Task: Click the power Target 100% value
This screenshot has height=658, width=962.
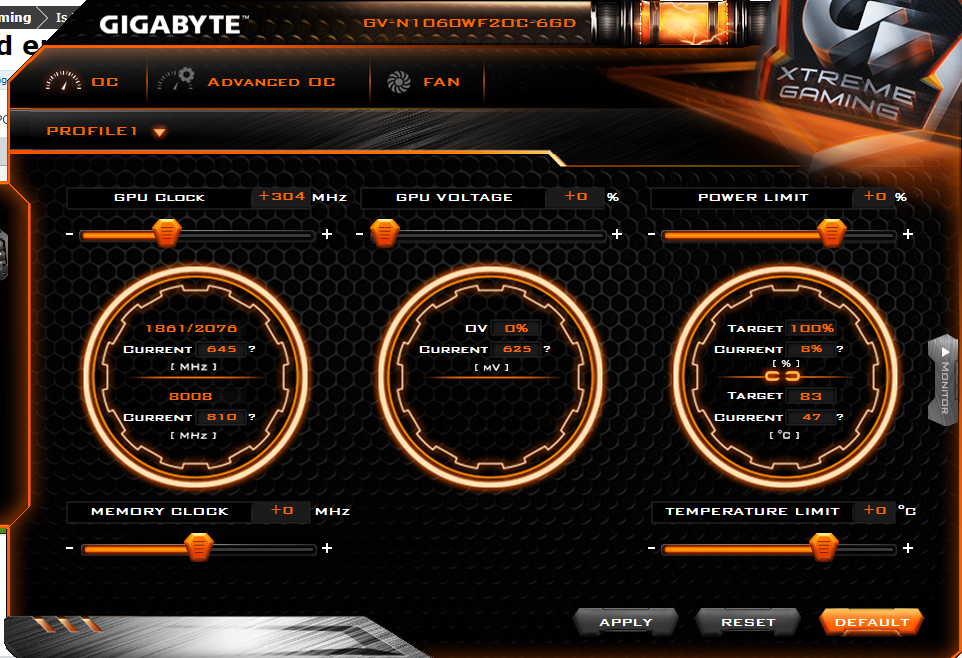Action: coord(812,328)
